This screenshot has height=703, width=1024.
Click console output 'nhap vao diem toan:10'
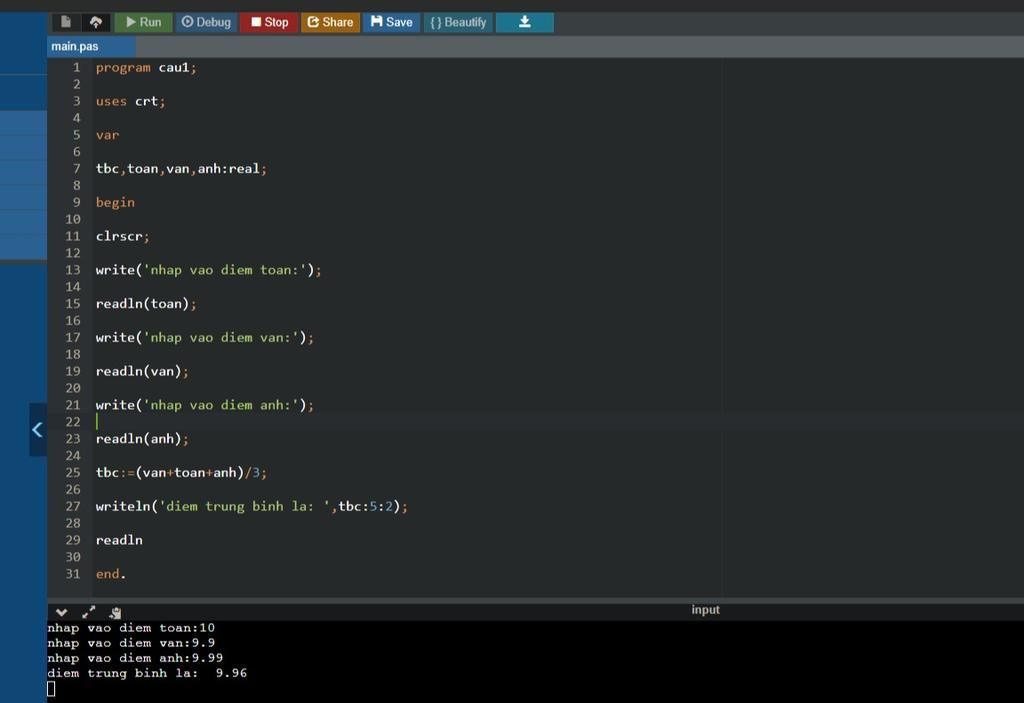click(x=131, y=628)
